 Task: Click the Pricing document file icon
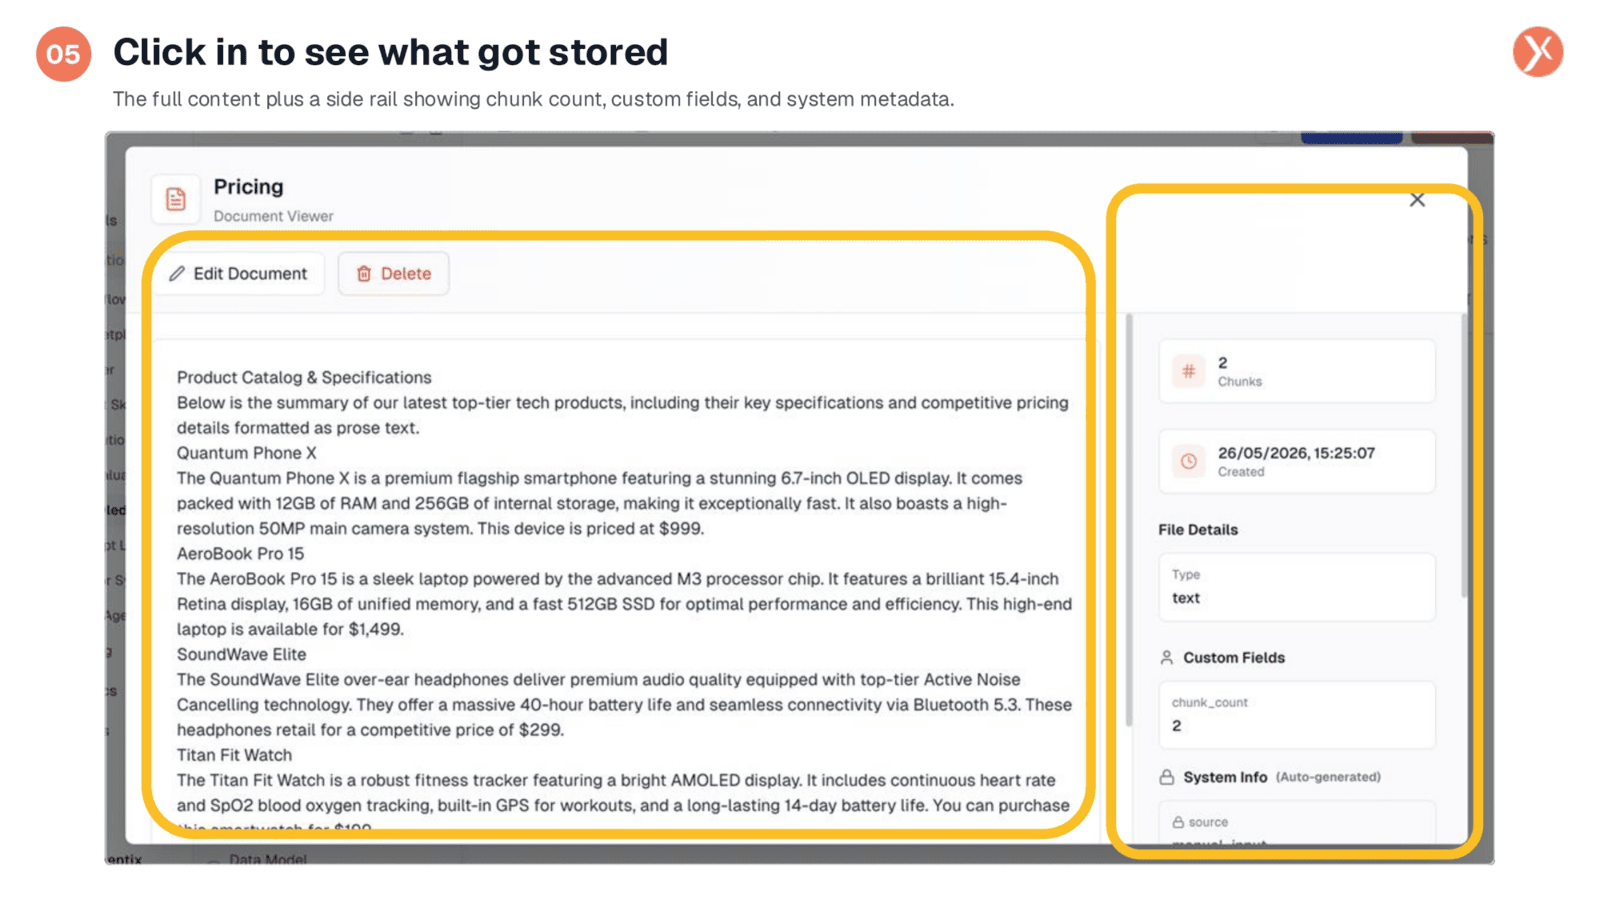click(175, 199)
